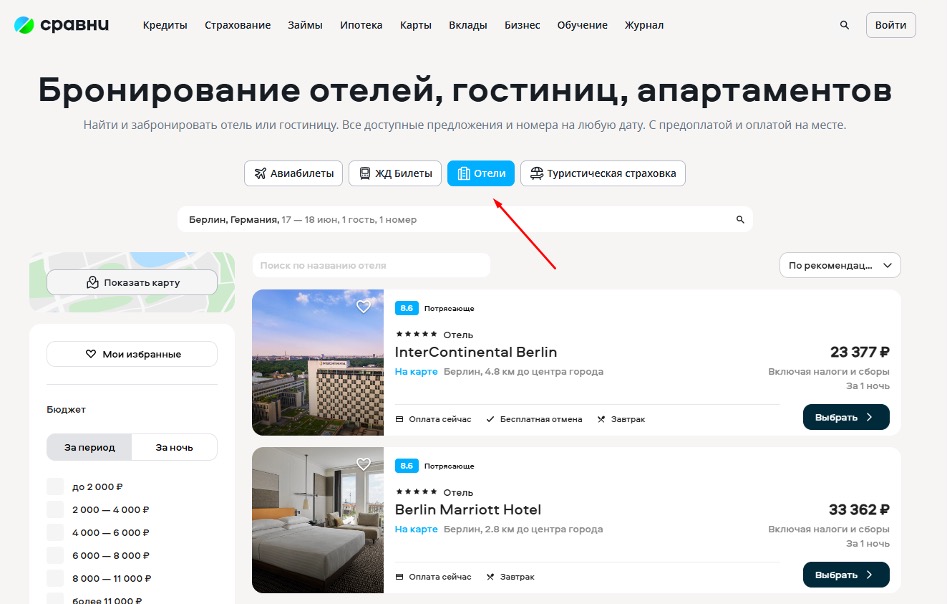Open Мои избранные favorites list

tap(132, 354)
